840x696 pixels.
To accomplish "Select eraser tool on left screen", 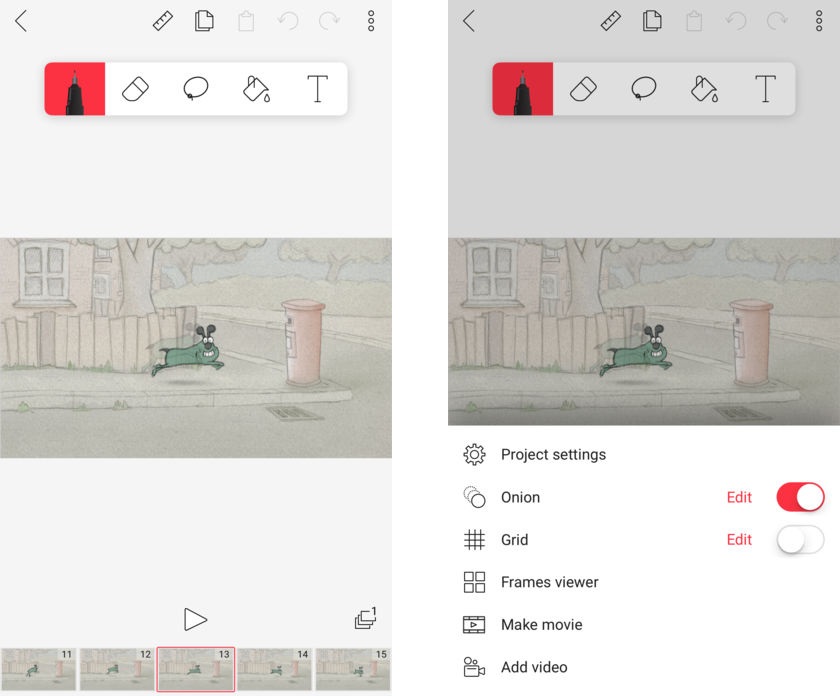I will point(136,89).
